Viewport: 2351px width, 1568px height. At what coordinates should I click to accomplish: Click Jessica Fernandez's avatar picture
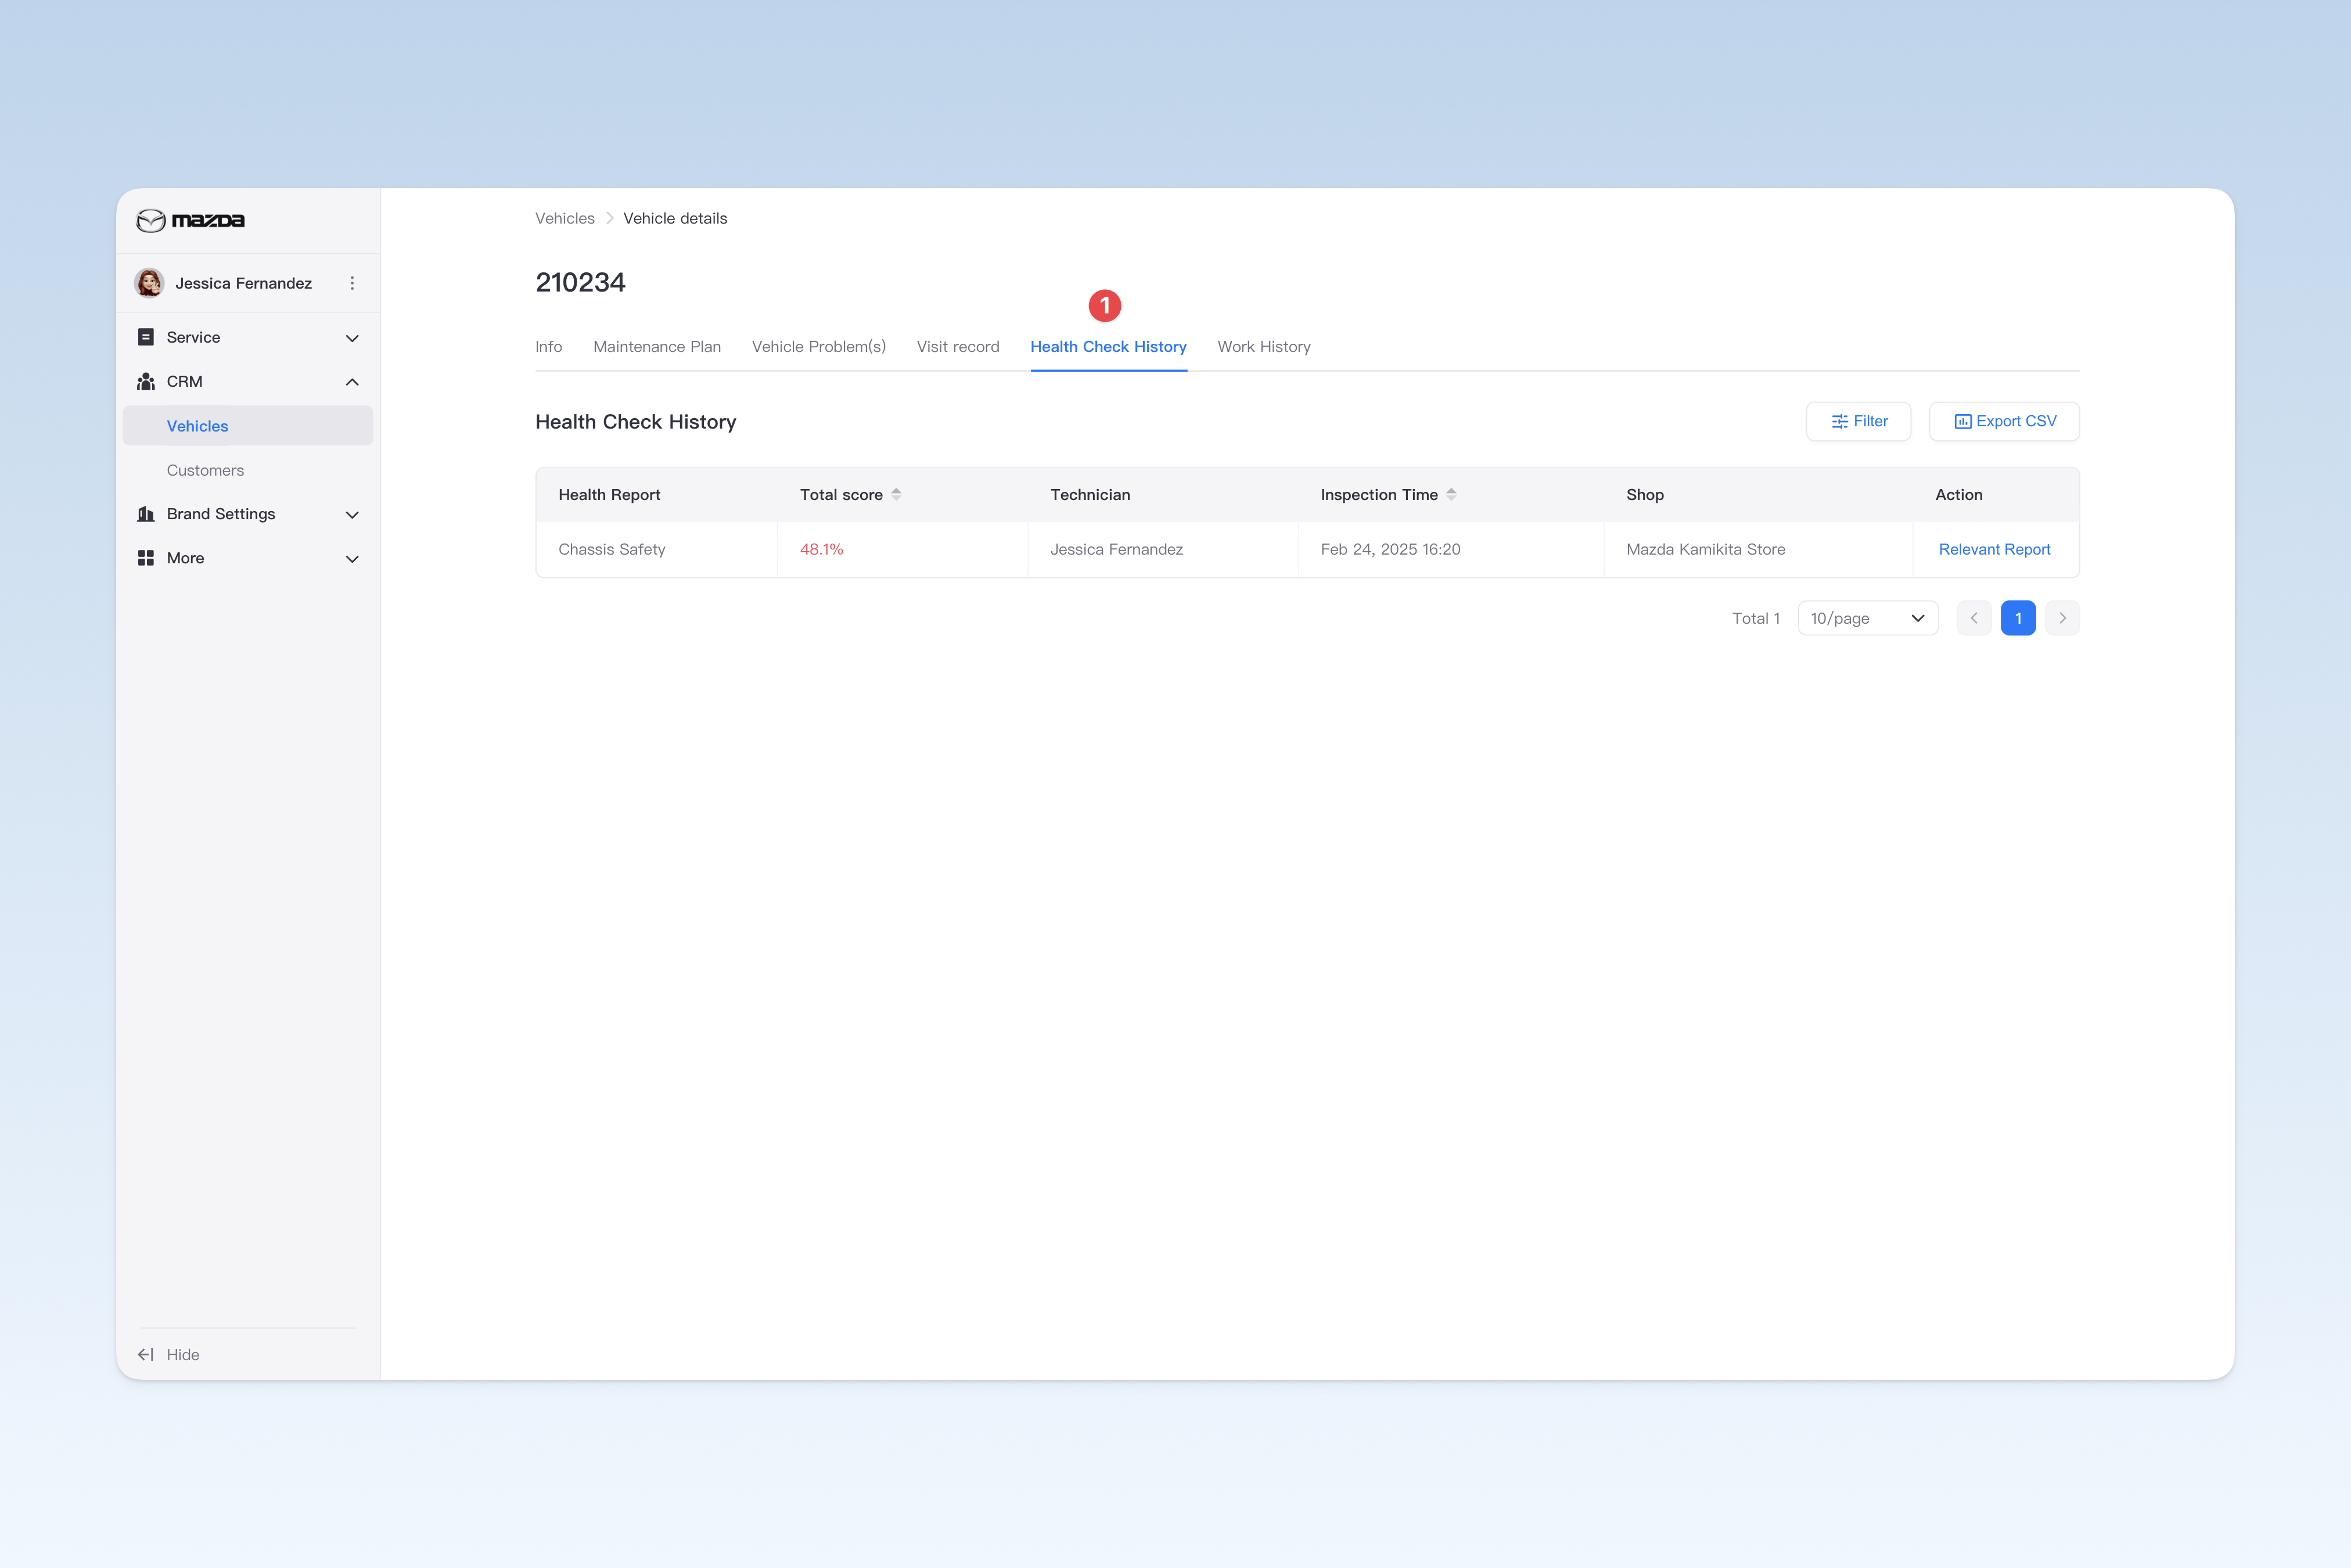(150, 283)
